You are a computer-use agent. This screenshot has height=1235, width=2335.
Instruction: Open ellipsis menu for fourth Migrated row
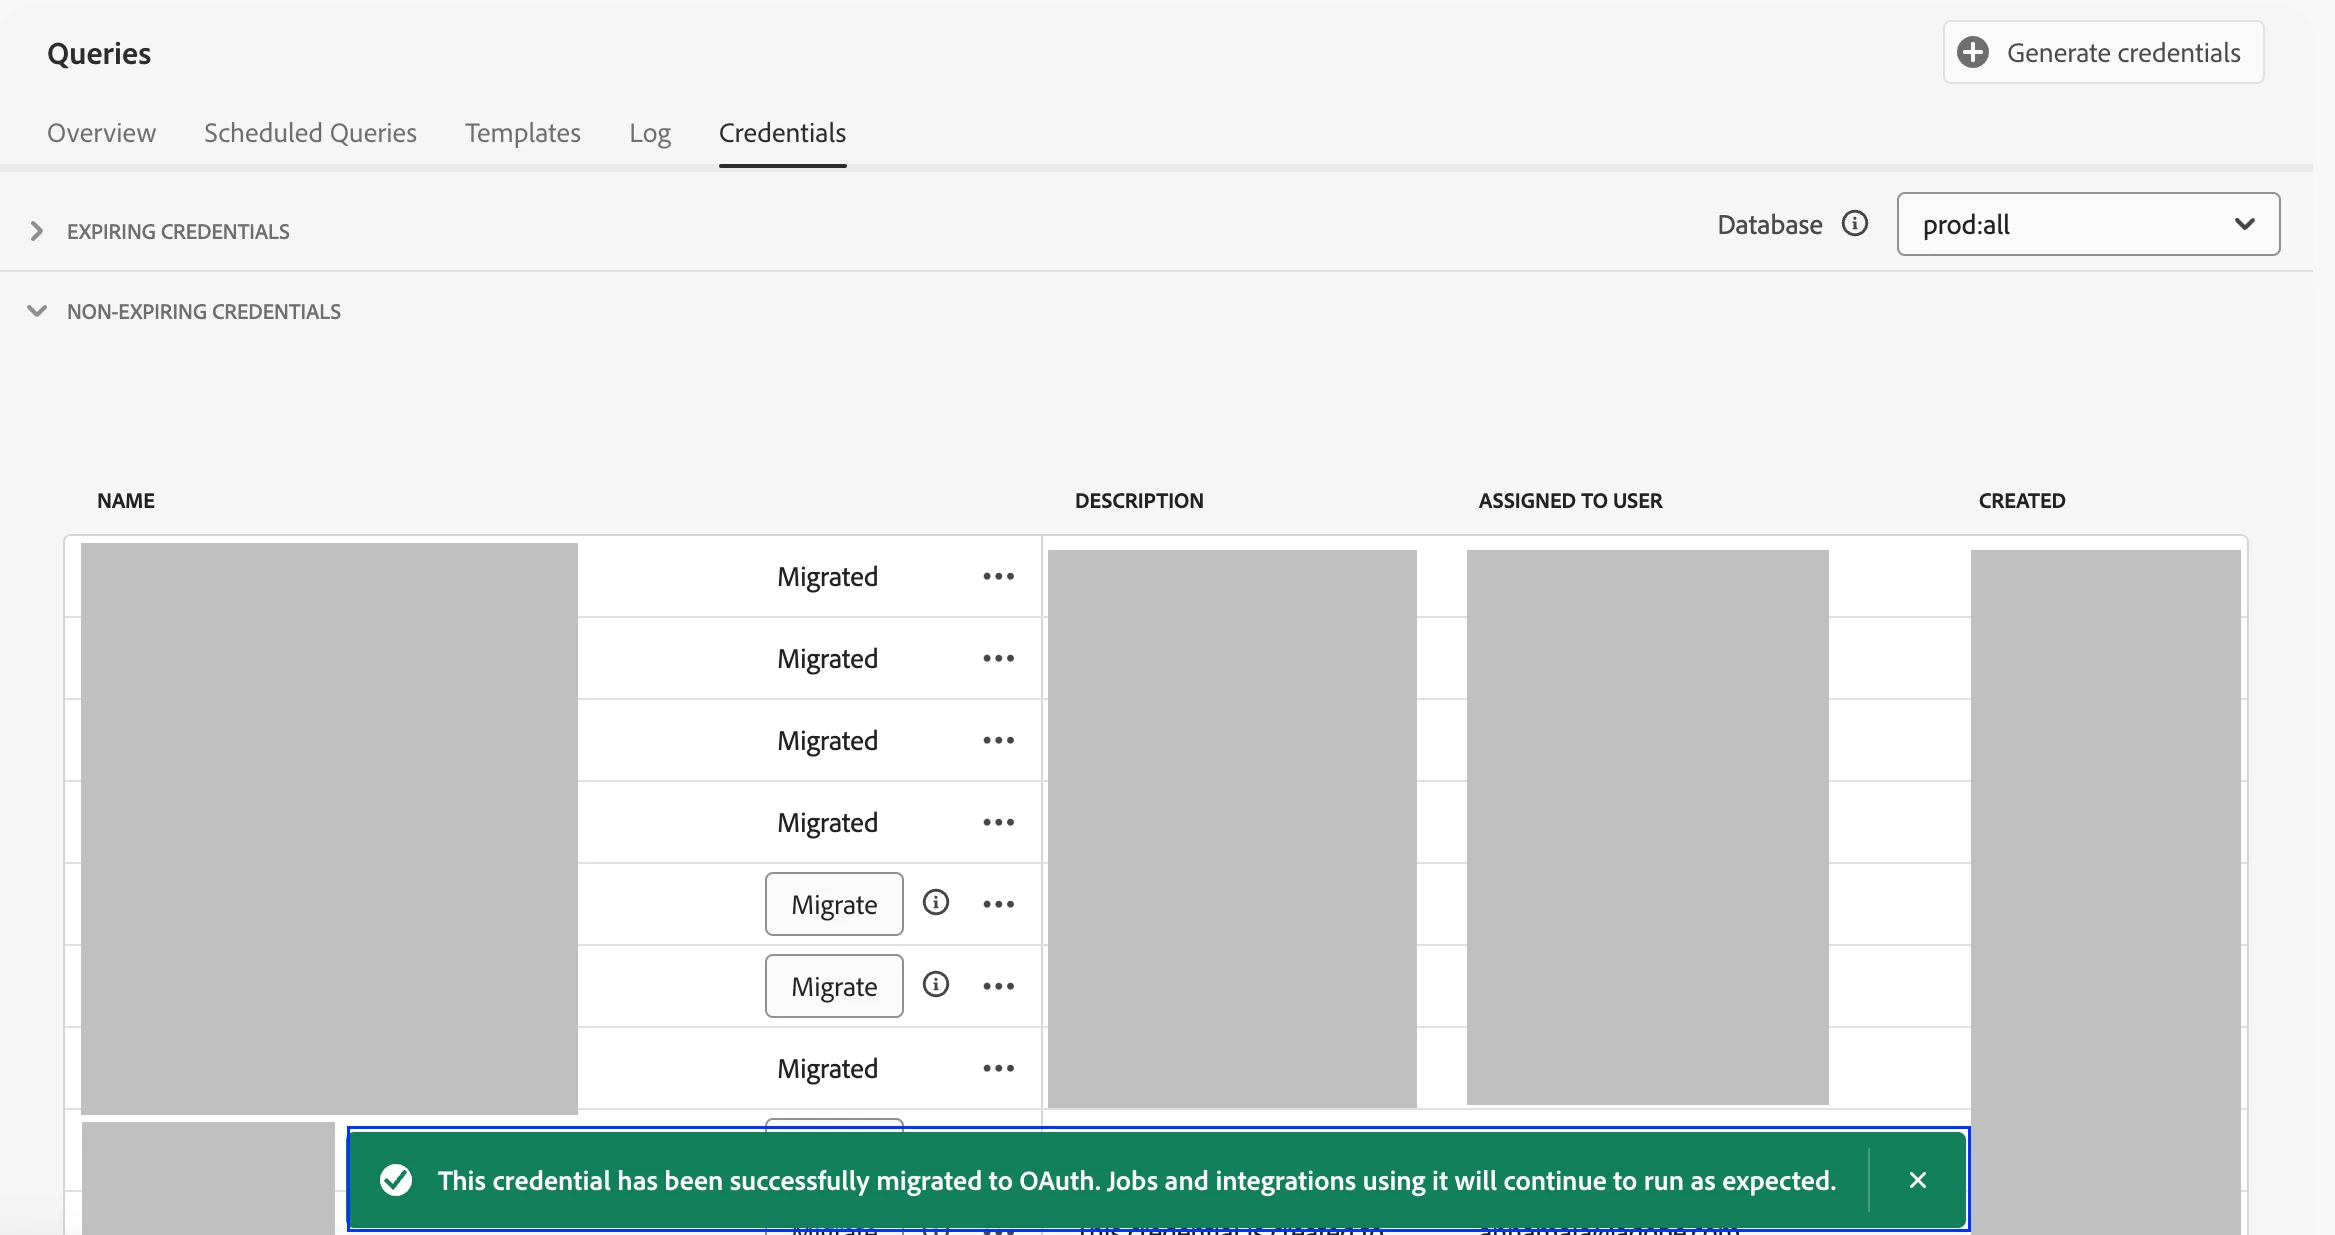(998, 823)
